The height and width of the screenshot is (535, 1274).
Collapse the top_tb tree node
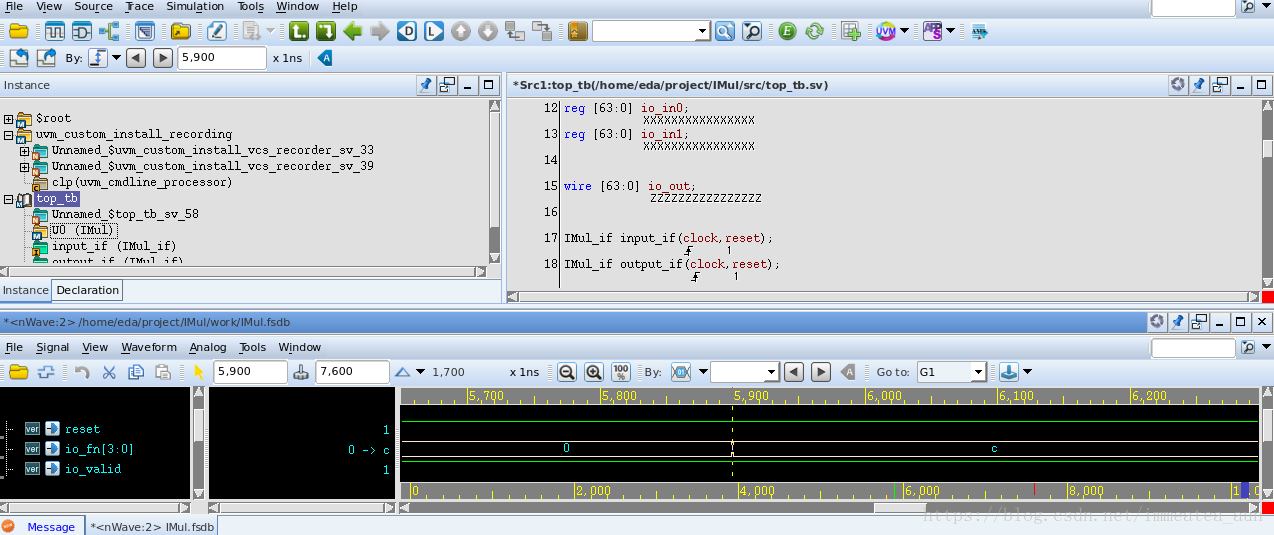tap(9, 199)
